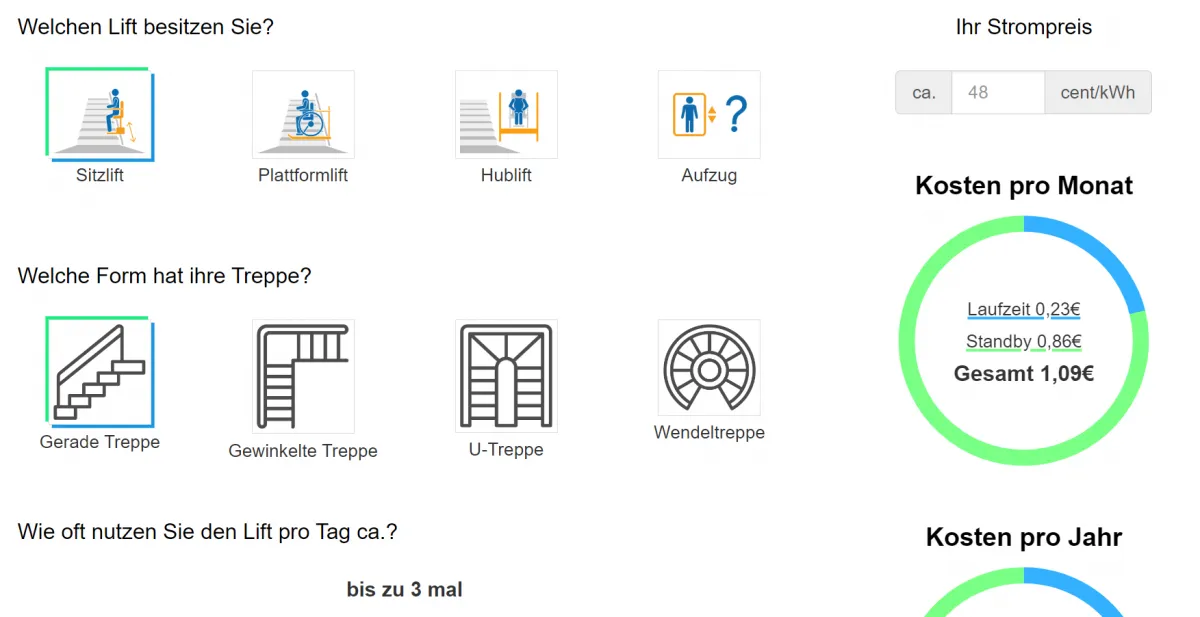This screenshot has height=617, width=1200.
Task: Click the Gesamt 1,09€ total text
Action: (x=1024, y=374)
